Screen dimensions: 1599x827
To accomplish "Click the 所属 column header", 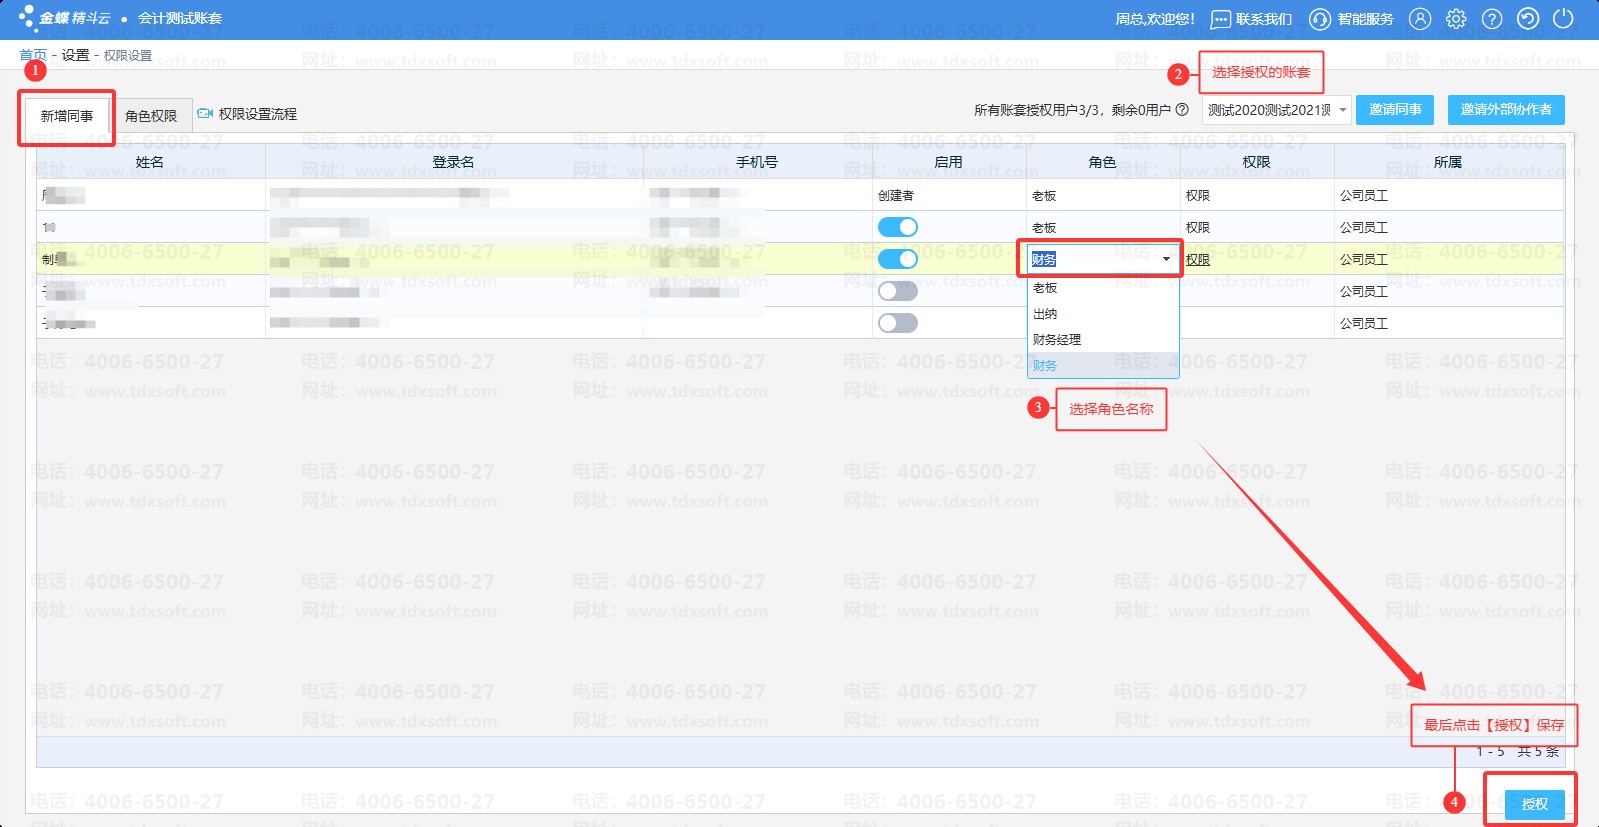I will [1448, 162].
